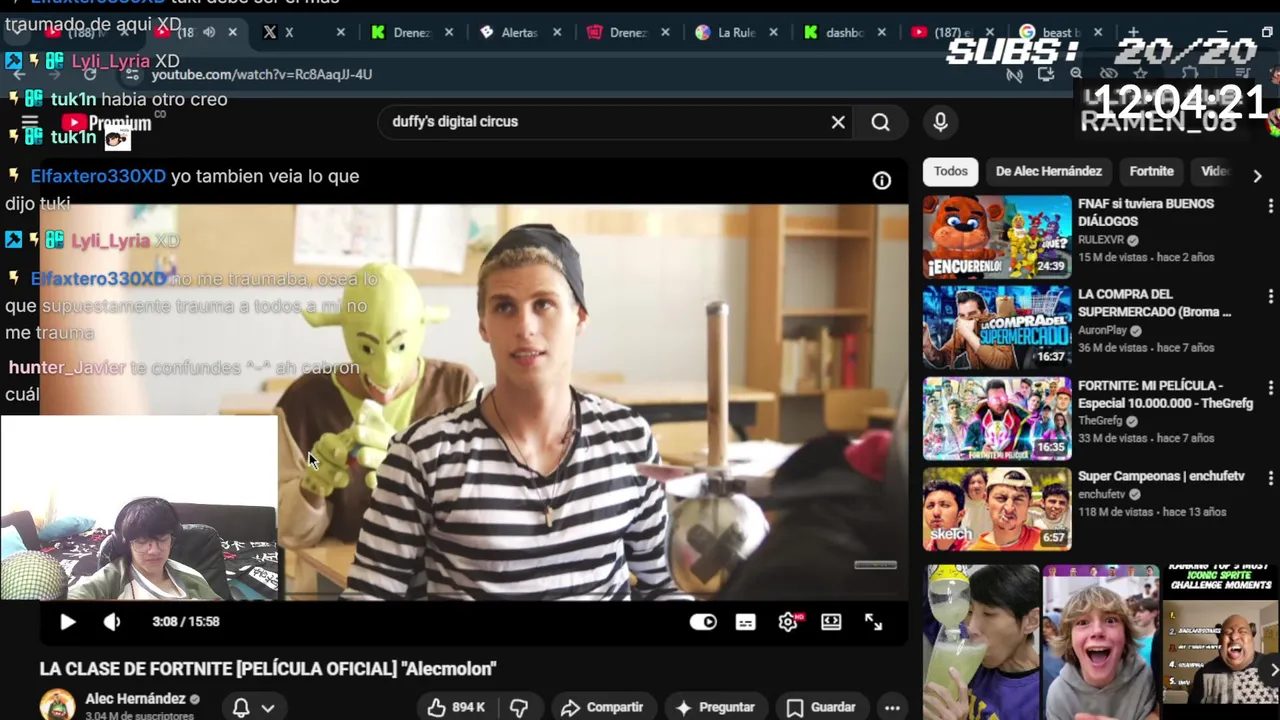1280x720 pixels.
Task: Open more options for Super Campeonas
Action: coord(1271,479)
